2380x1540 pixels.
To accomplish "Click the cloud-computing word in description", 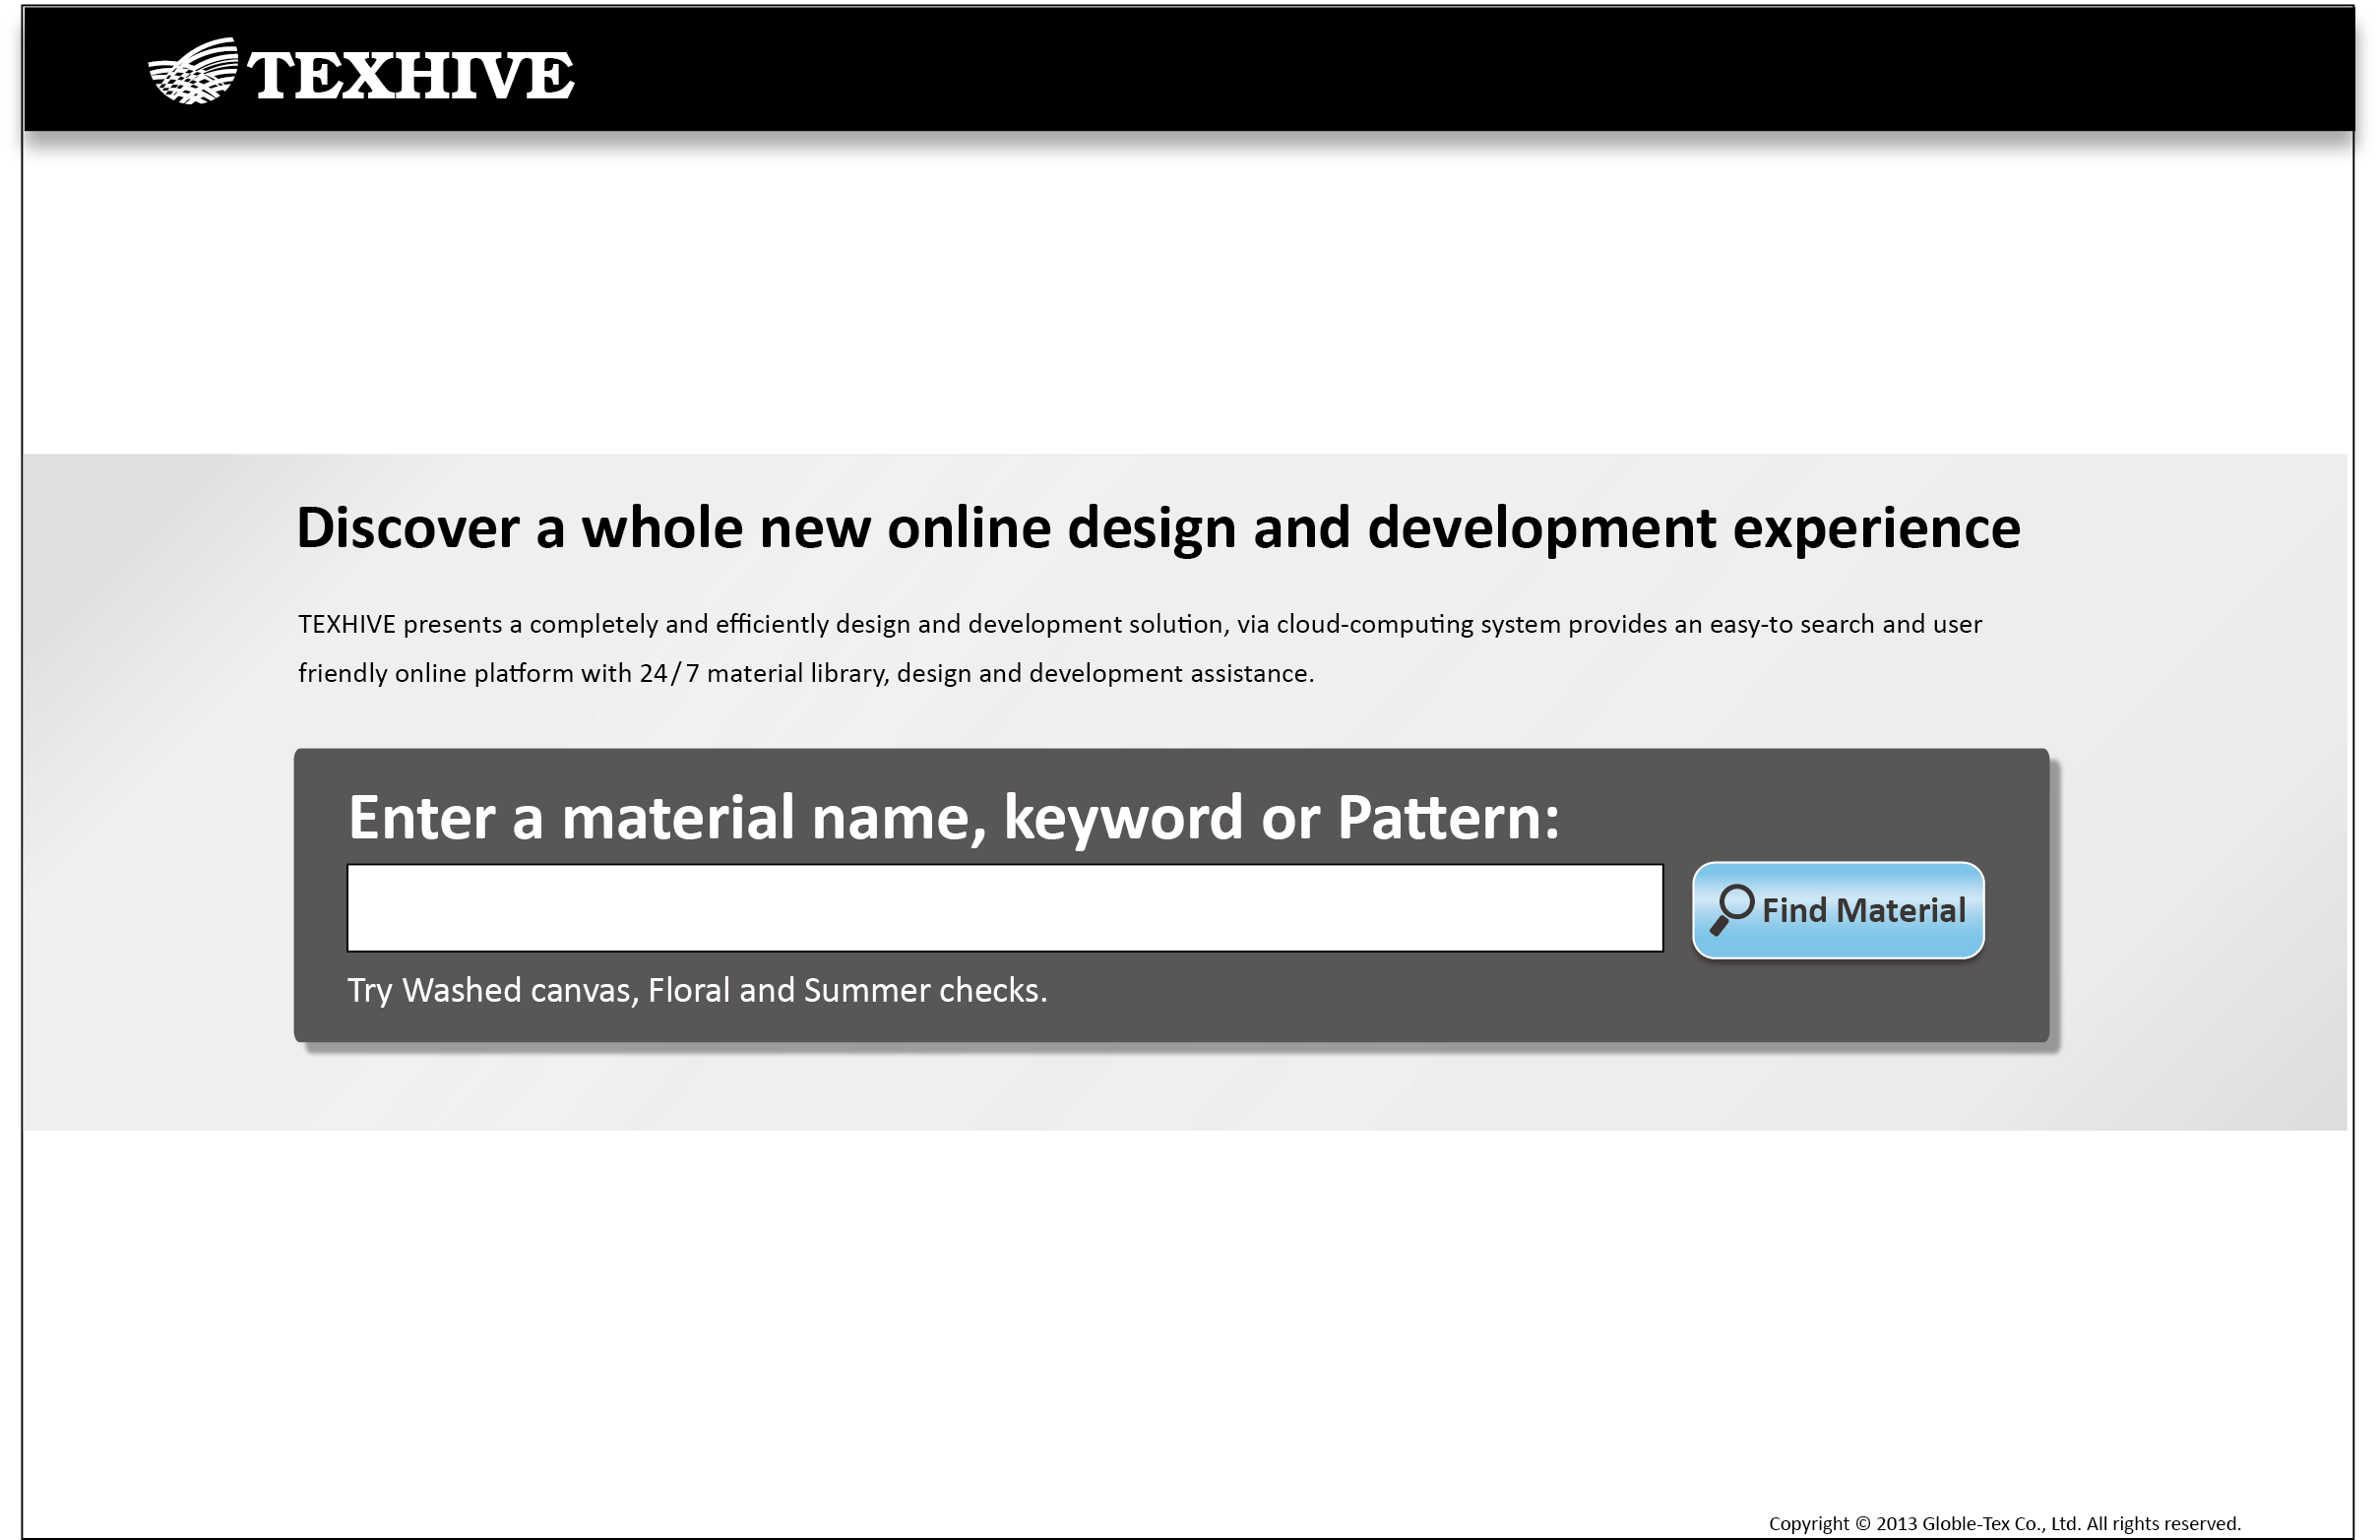I will [1374, 624].
